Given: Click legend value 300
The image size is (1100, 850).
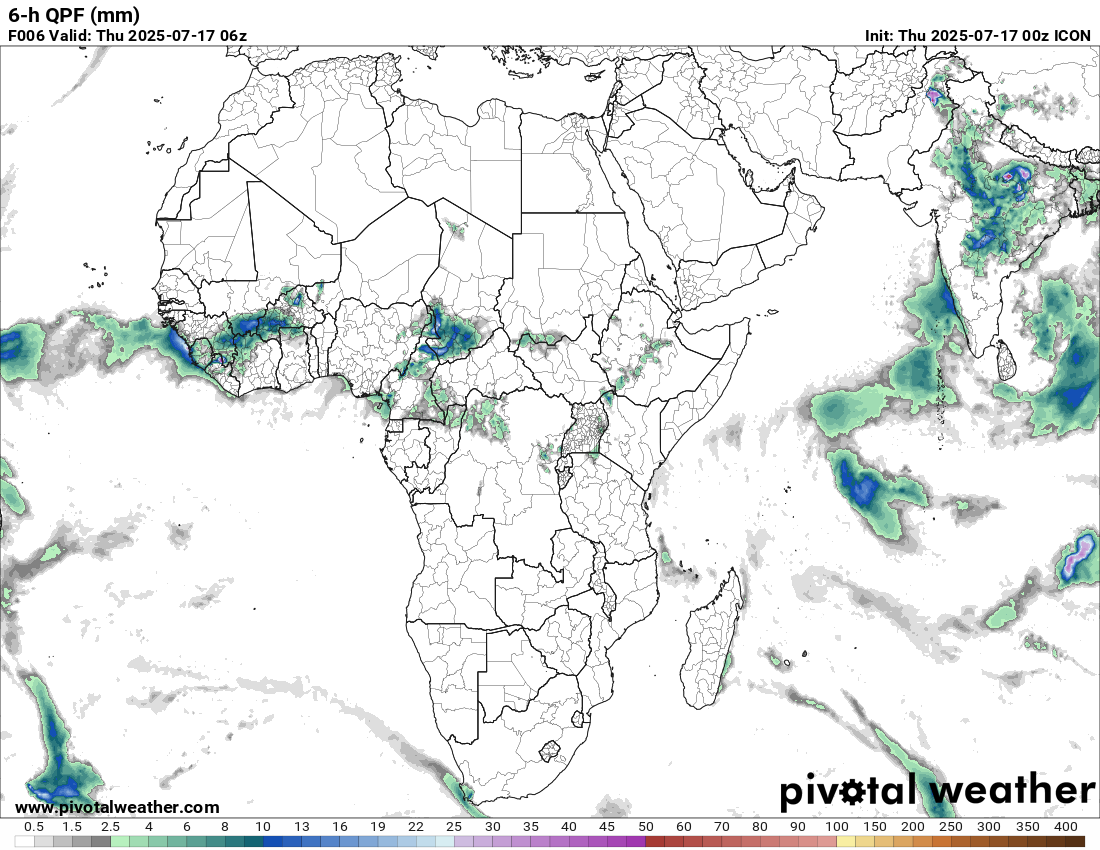Looking at the screenshot, I should point(989,827).
